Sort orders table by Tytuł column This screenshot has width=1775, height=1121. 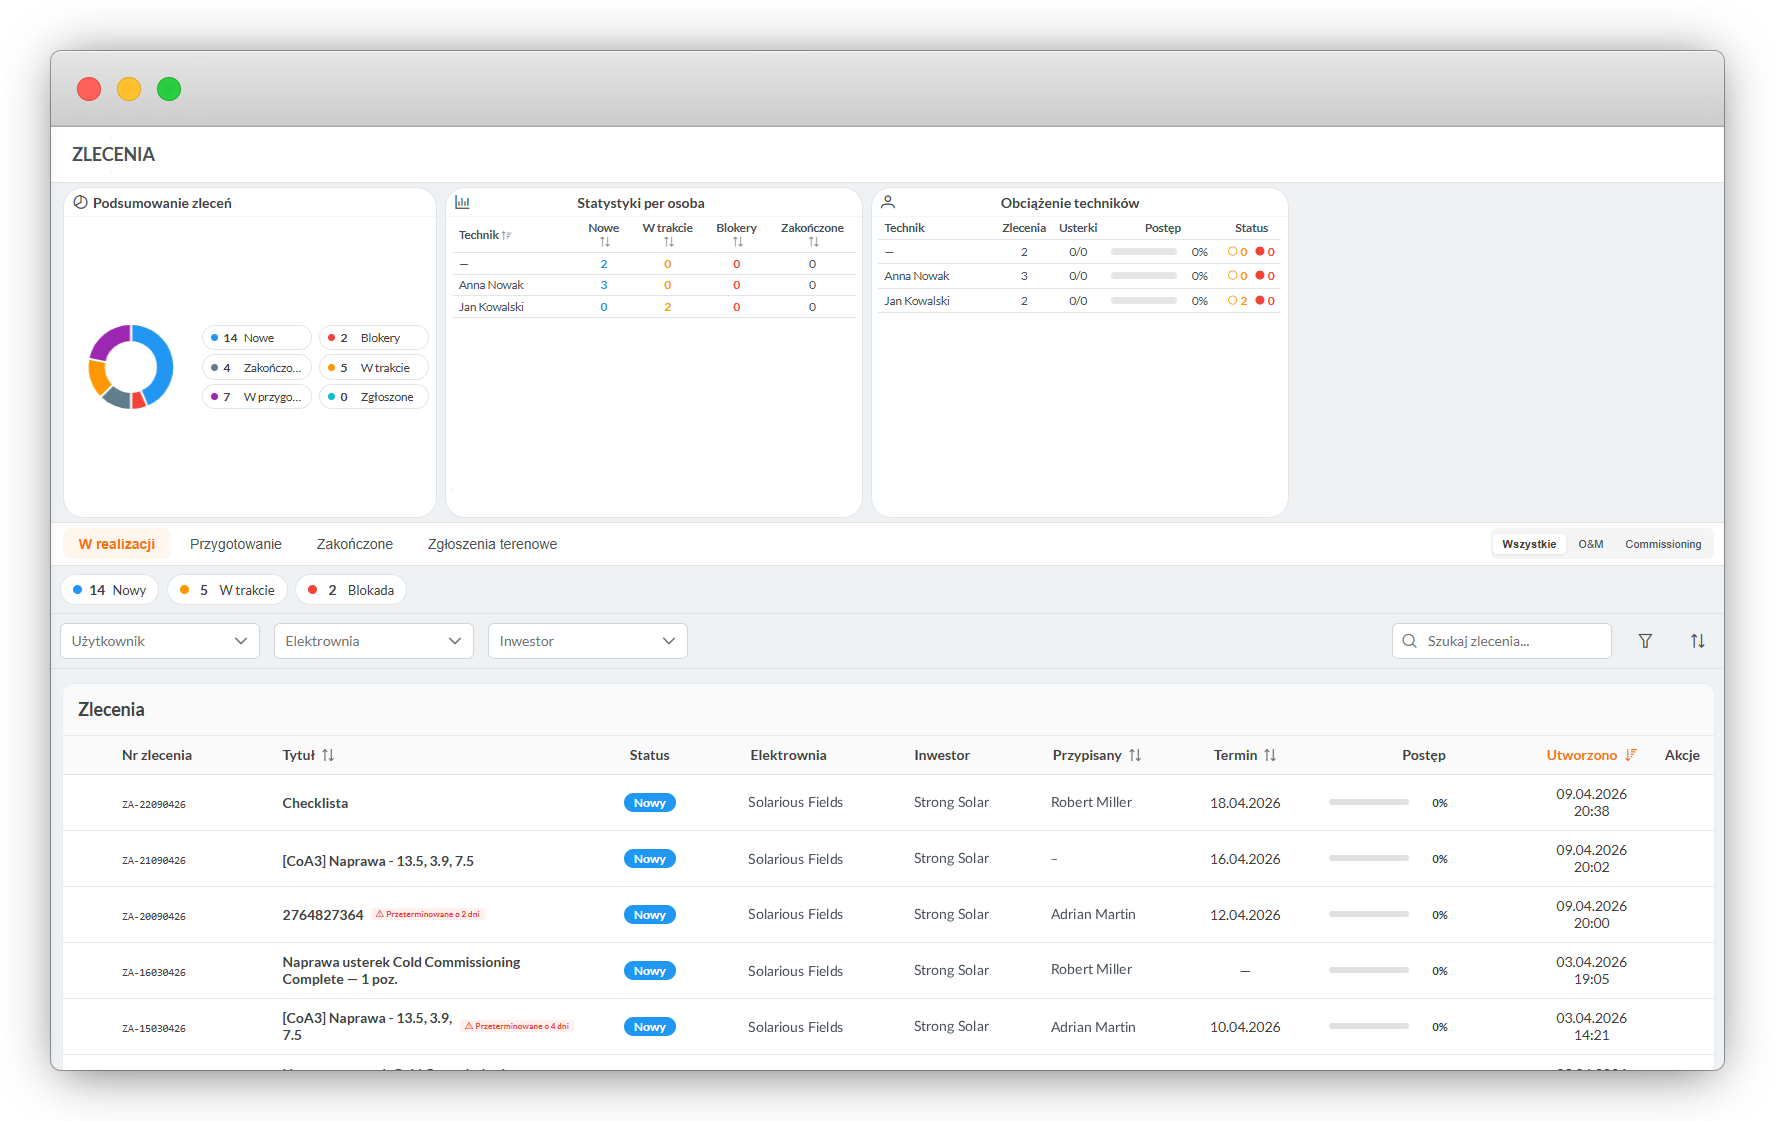[328, 755]
